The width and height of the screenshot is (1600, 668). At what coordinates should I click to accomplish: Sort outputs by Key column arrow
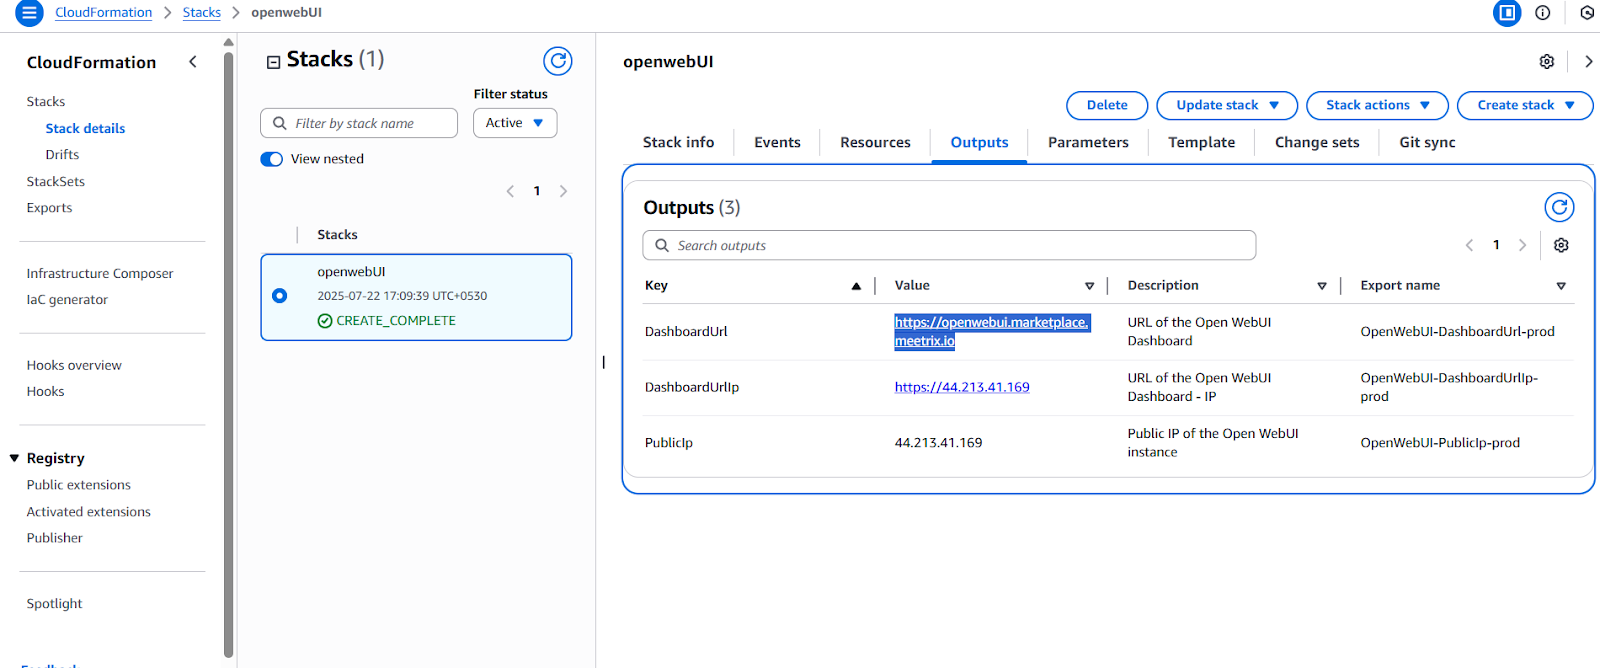856,286
